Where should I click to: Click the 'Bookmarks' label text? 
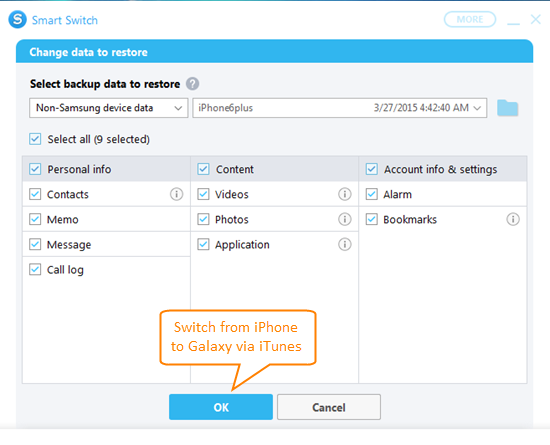pos(410,220)
